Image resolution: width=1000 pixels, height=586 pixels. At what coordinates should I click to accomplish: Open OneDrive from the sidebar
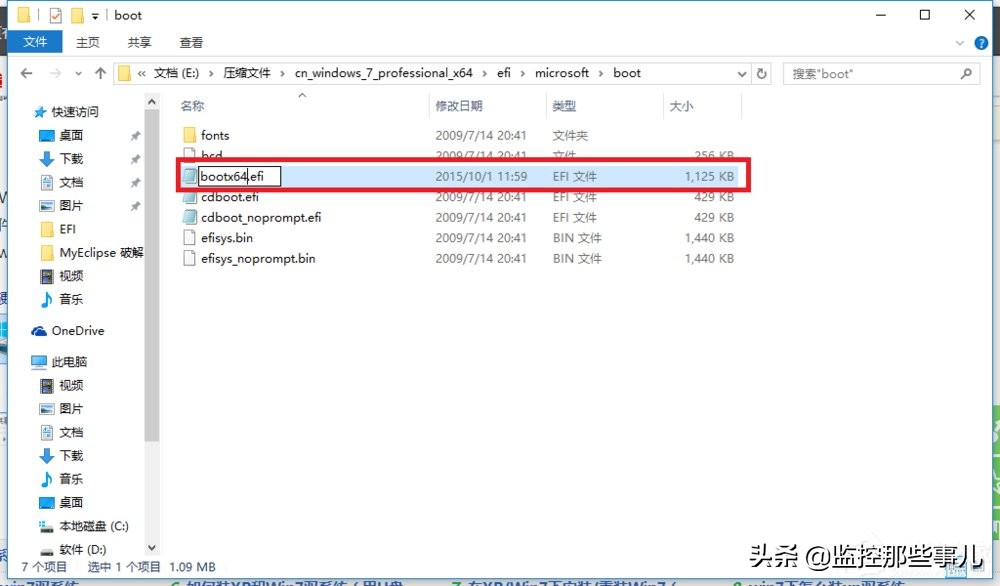pos(74,330)
